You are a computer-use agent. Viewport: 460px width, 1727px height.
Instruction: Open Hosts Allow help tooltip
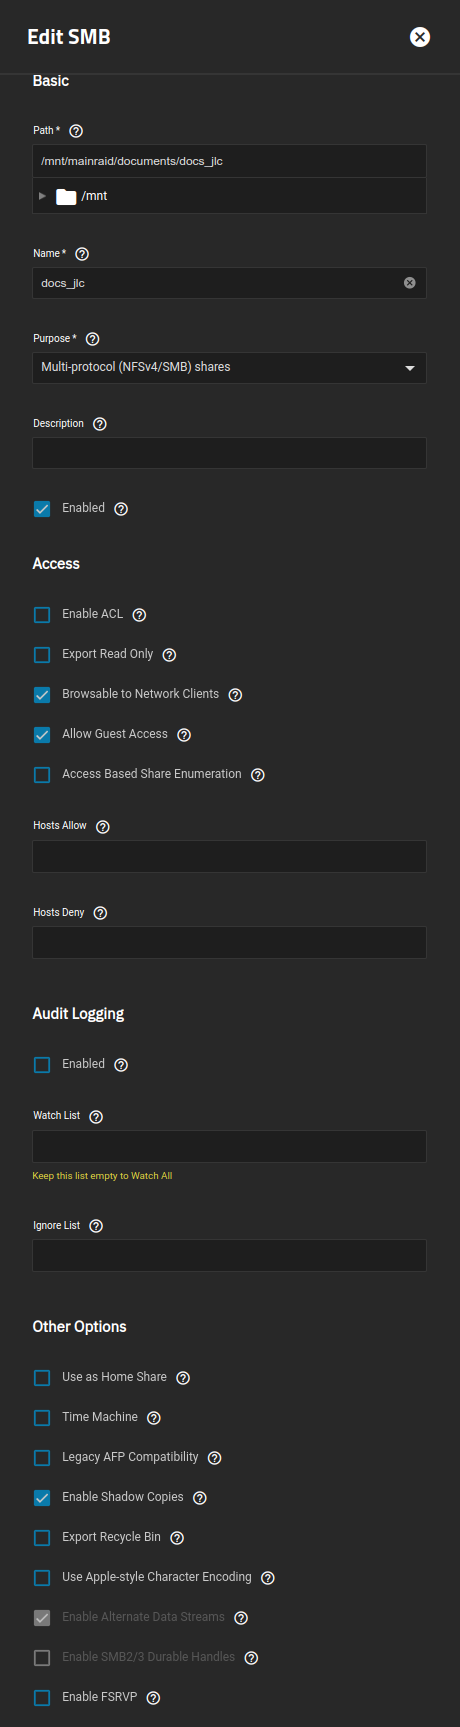click(x=103, y=827)
